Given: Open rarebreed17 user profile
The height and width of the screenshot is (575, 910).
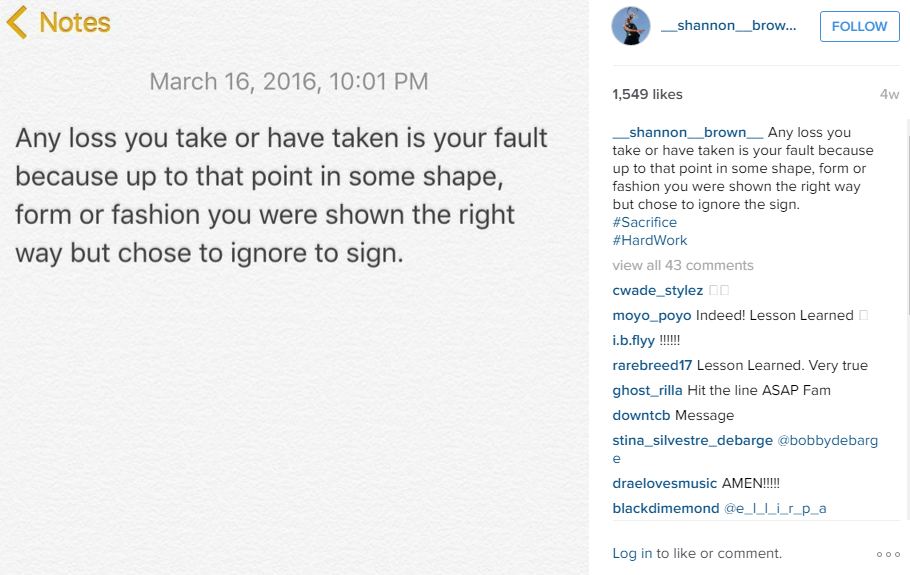Looking at the screenshot, I should (652, 366).
